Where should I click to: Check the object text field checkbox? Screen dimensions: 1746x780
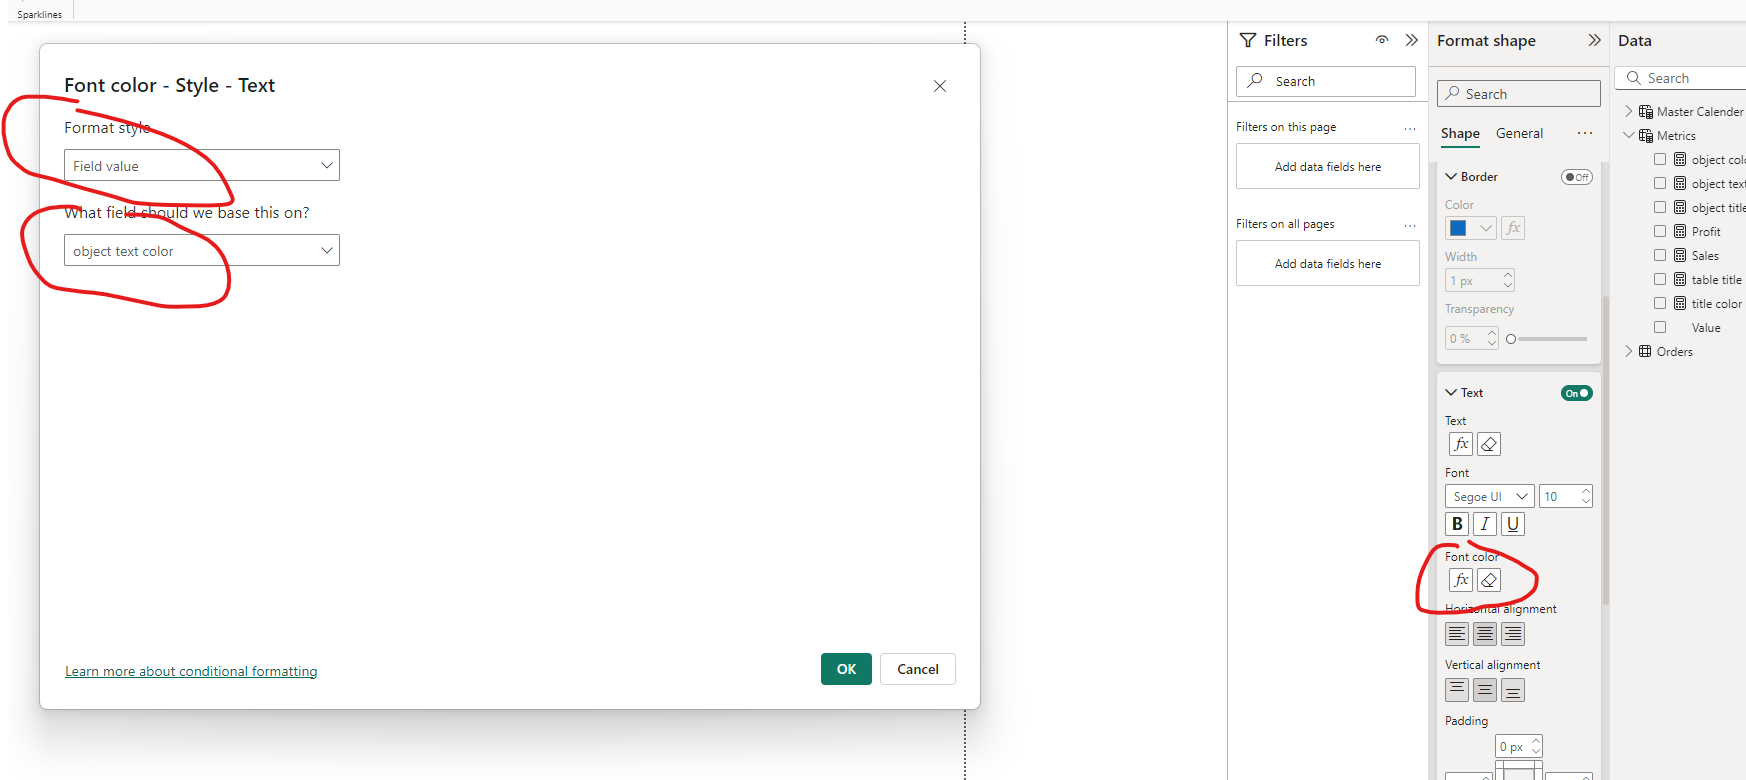[1660, 183]
